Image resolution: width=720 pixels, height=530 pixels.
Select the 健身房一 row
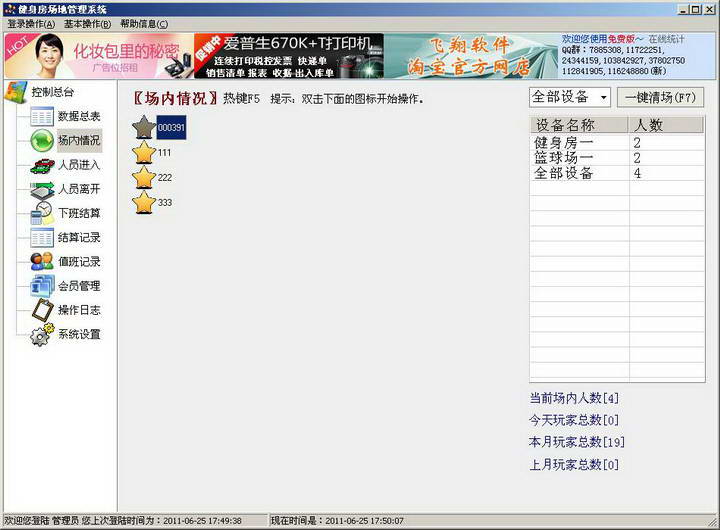617,143
